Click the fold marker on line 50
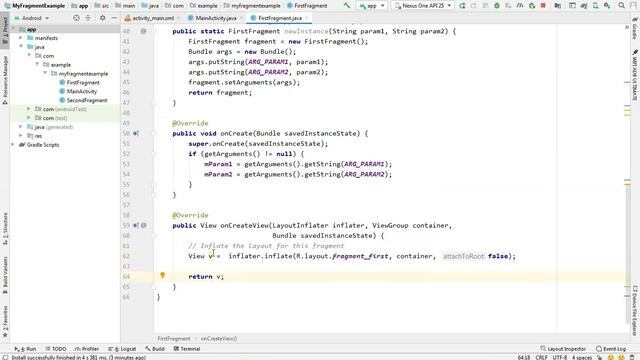This screenshot has height=360, width=640. coord(154,133)
